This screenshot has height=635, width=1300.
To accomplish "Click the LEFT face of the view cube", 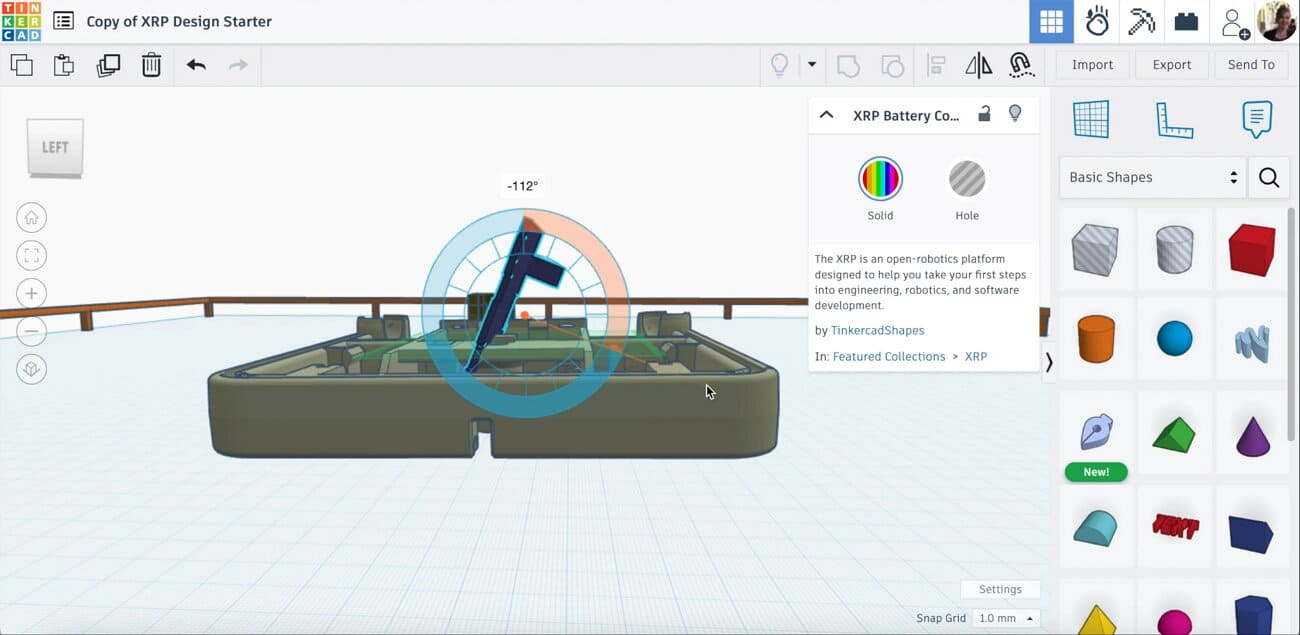I will [55, 148].
